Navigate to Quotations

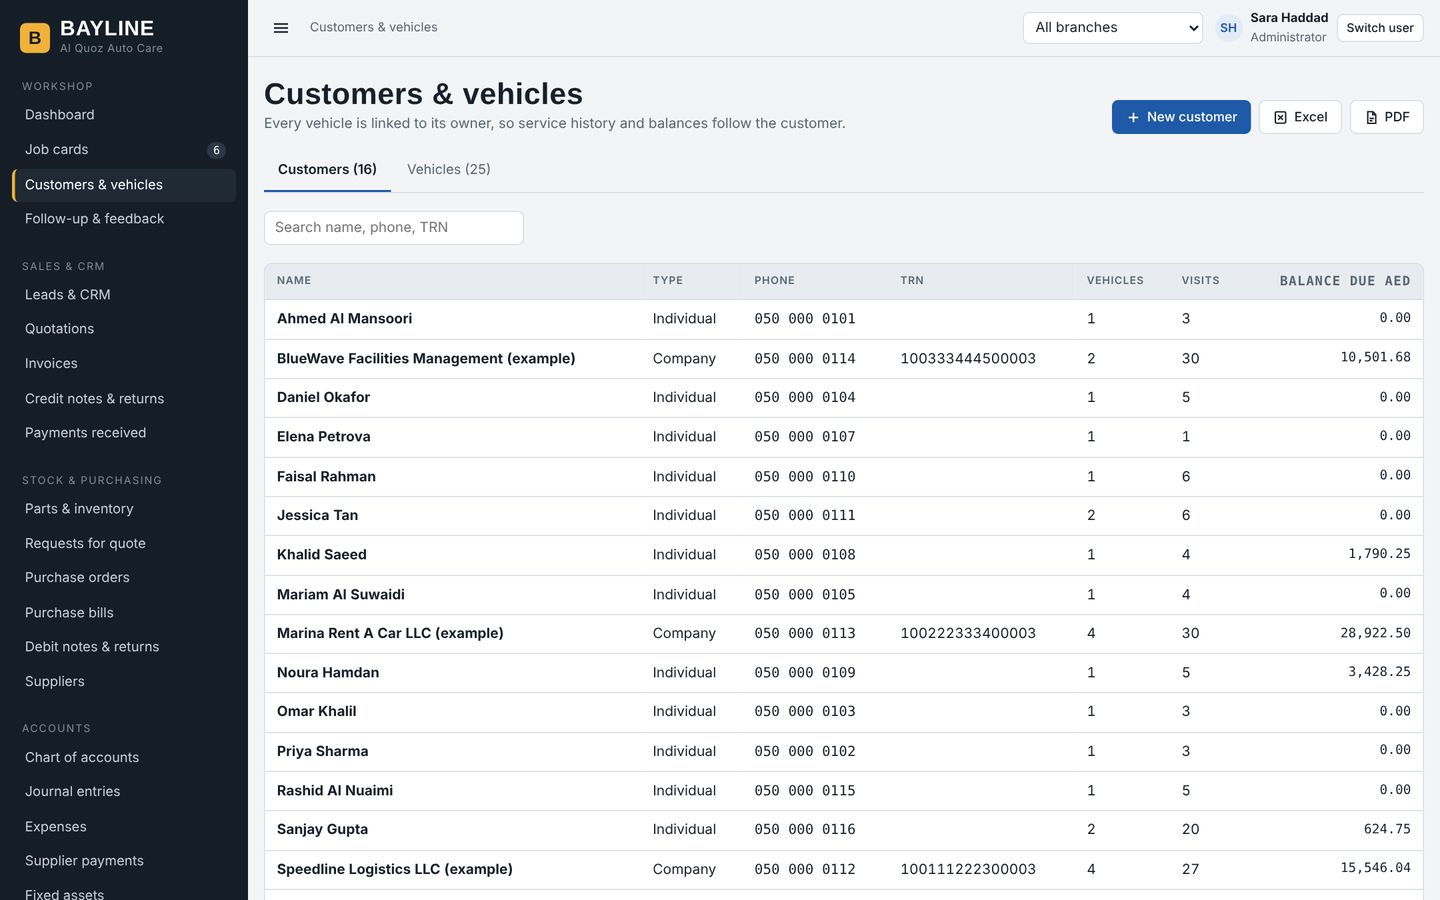click(x=124, y=329)
